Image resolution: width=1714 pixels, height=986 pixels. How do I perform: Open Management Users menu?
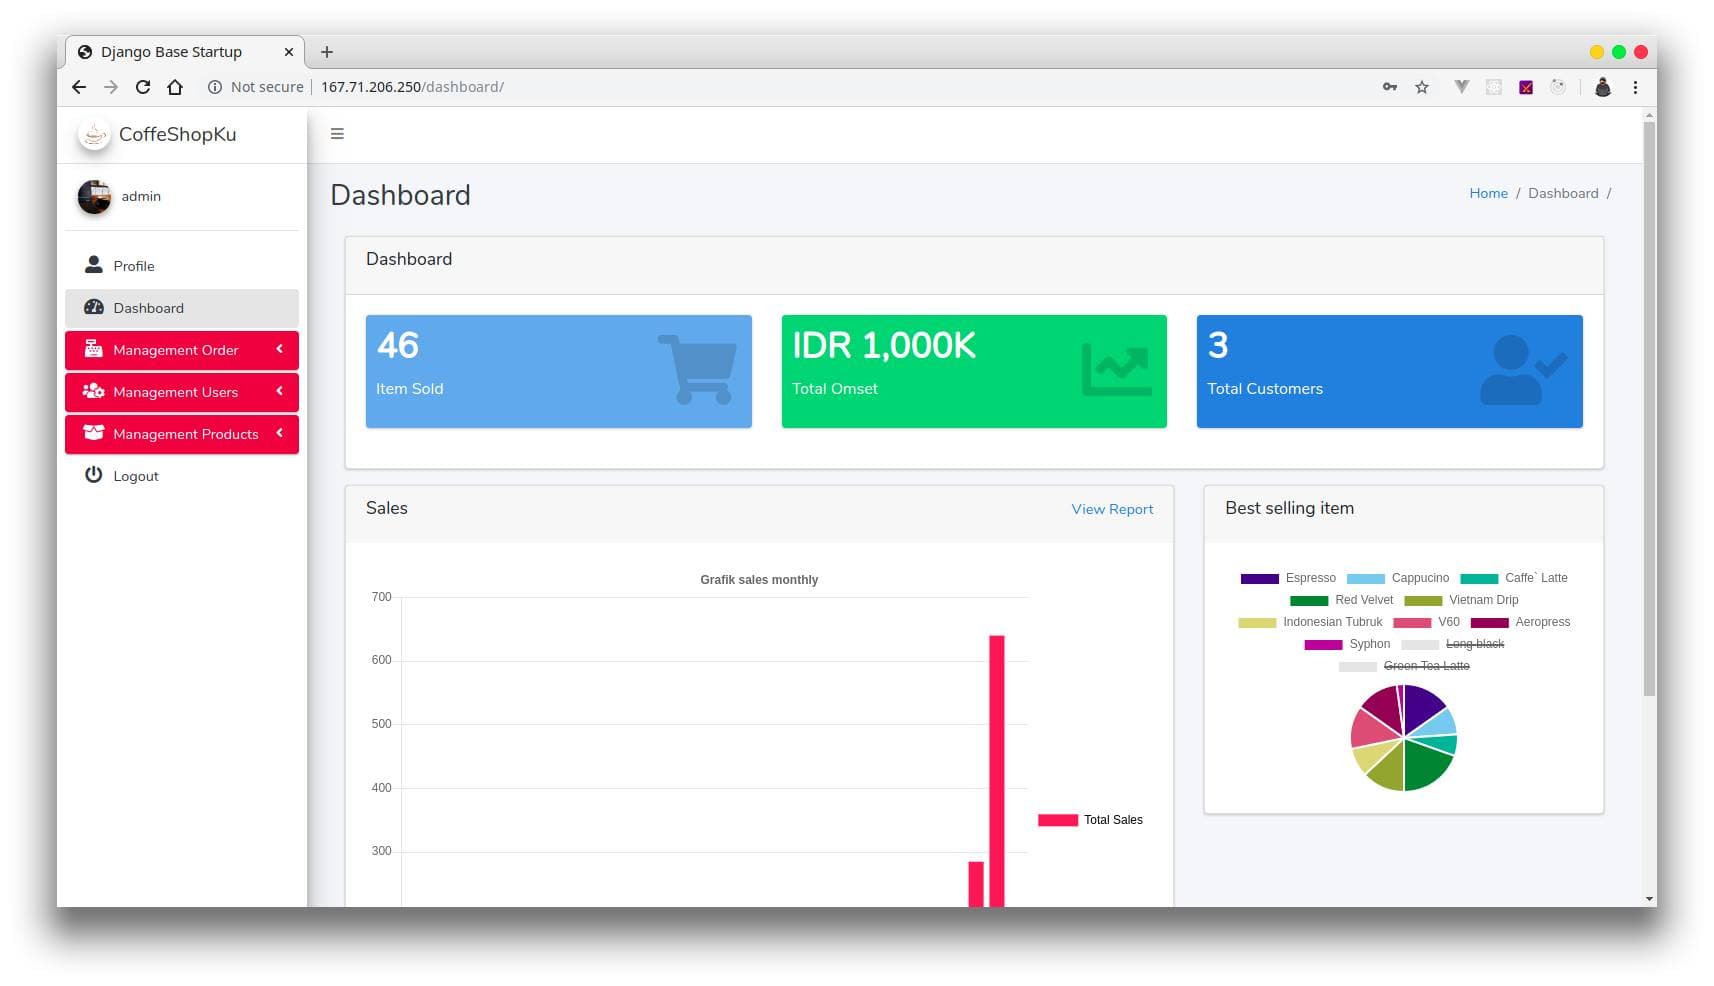(x=182, y=392)
